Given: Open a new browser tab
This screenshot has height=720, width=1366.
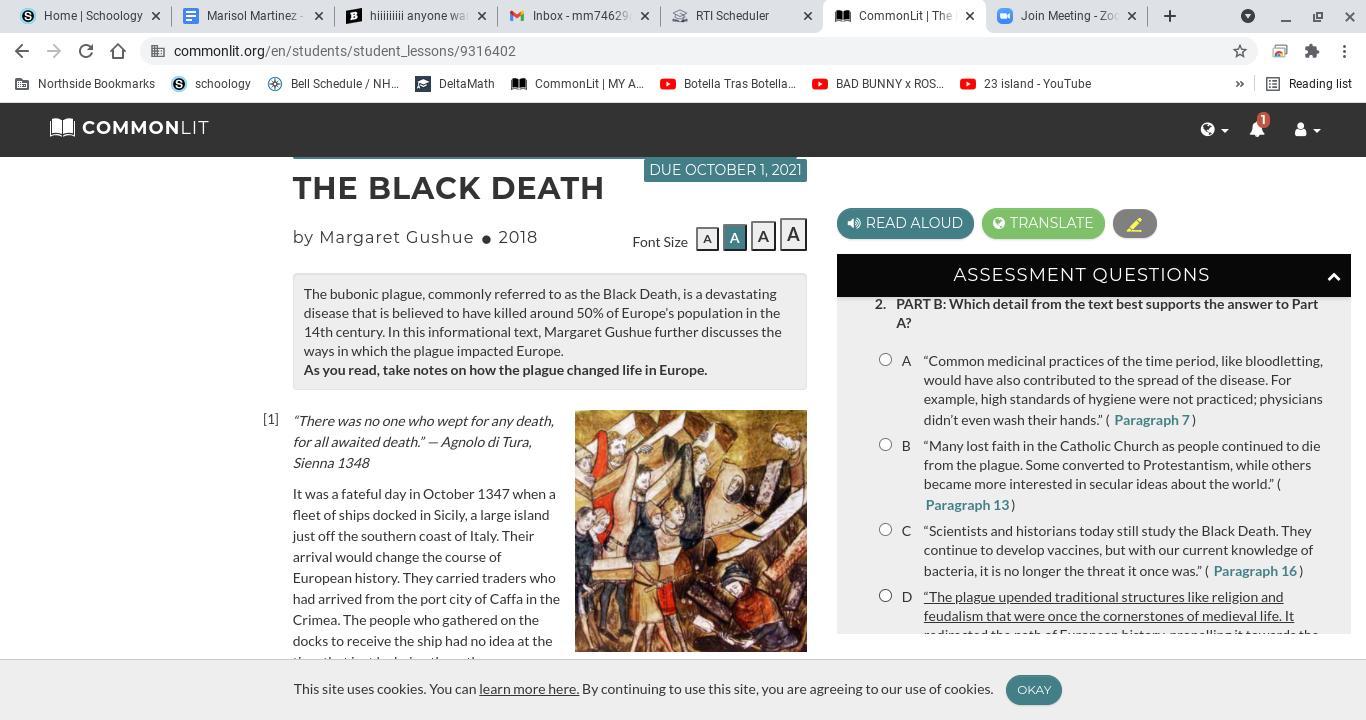Looking at the screenshot, I should [1169, 16].
